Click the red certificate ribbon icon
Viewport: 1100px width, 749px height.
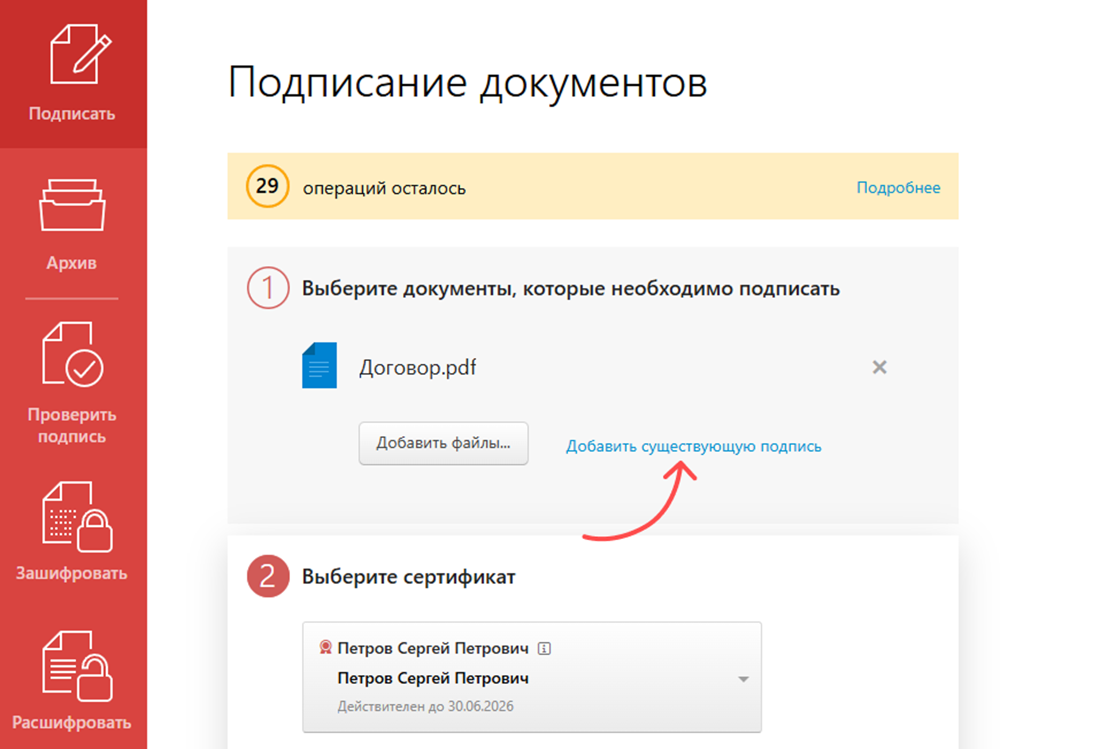(325, 648)
